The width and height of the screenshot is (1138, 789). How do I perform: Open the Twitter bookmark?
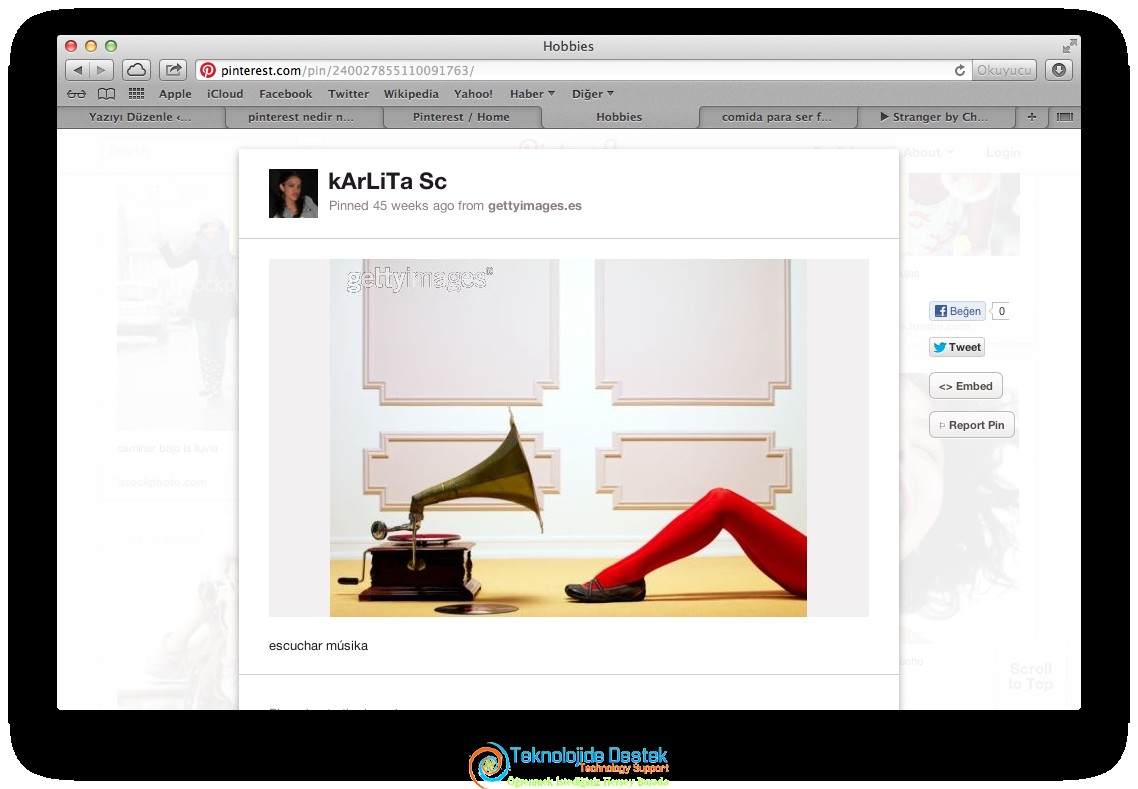pos(348,94)
